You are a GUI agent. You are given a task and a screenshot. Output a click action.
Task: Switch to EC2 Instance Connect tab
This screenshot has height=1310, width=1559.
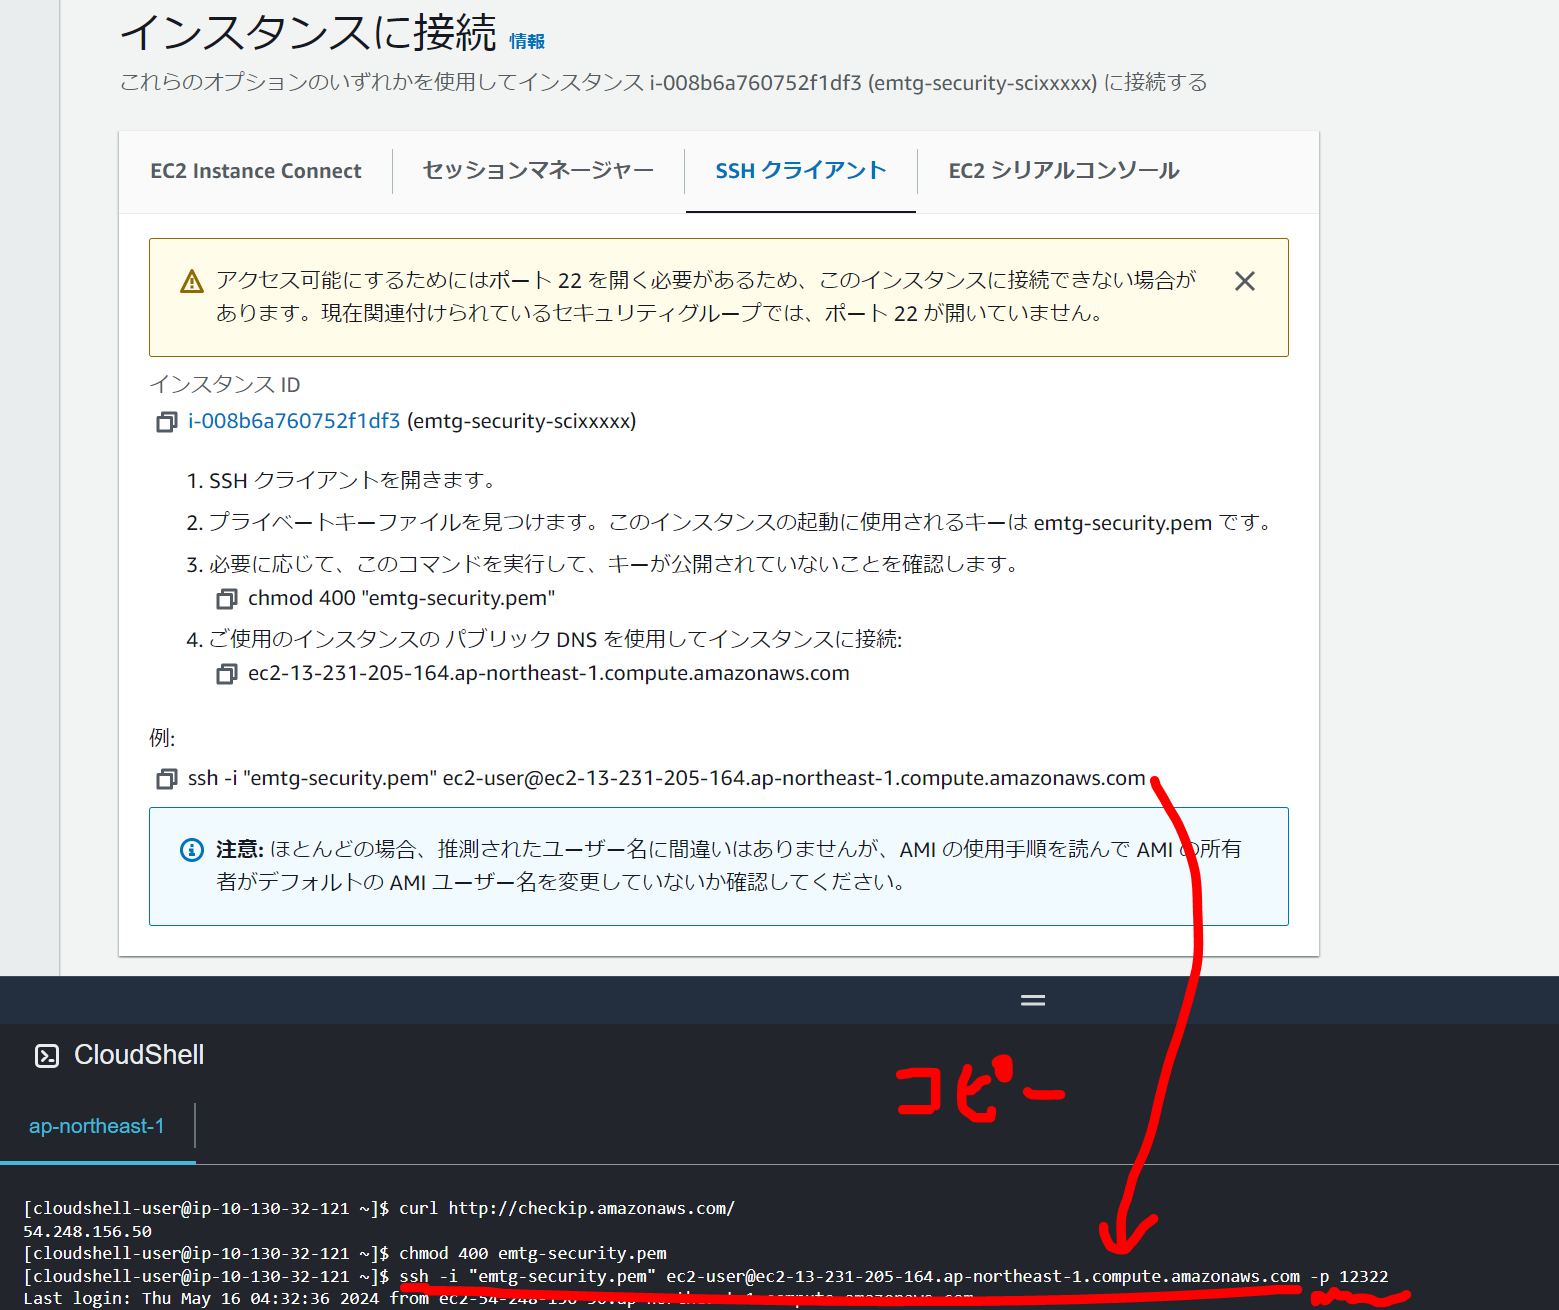pos(256,171)
